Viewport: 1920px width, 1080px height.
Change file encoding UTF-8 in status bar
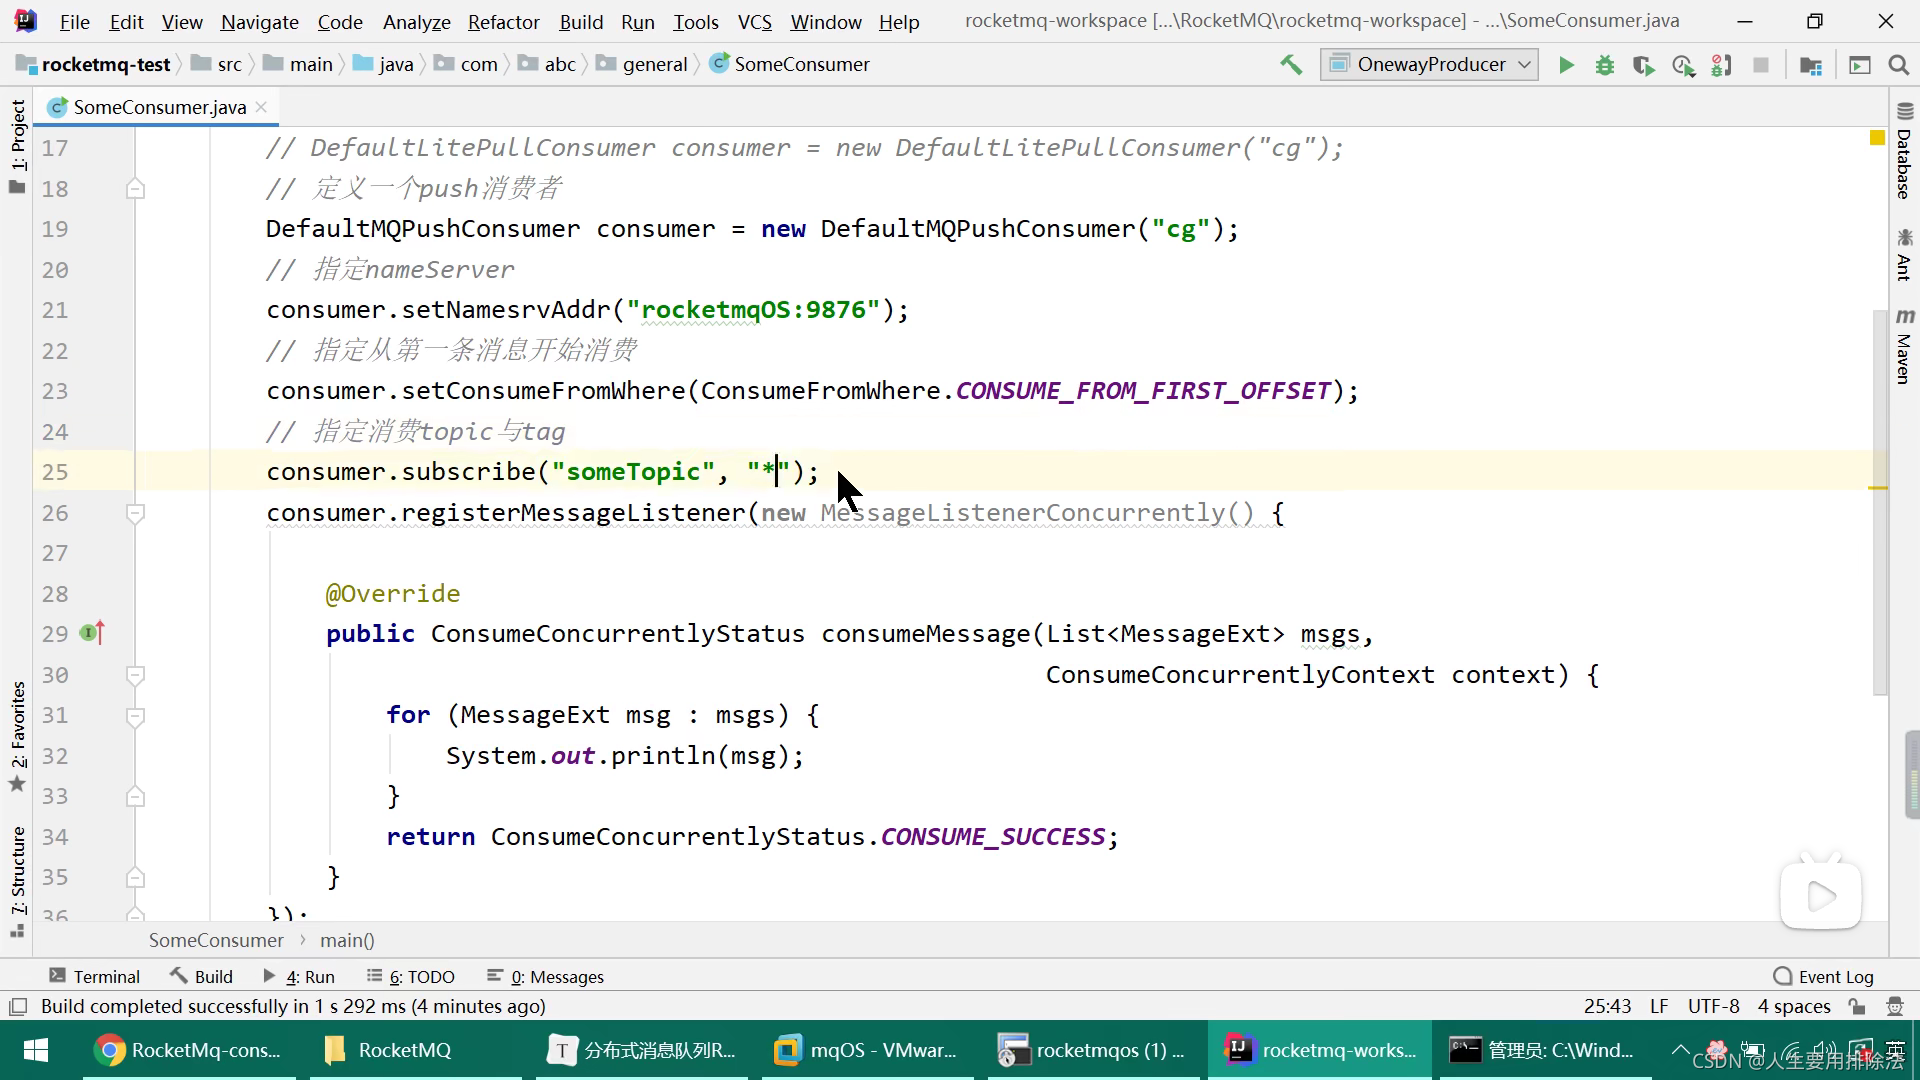[1714, 1006]
